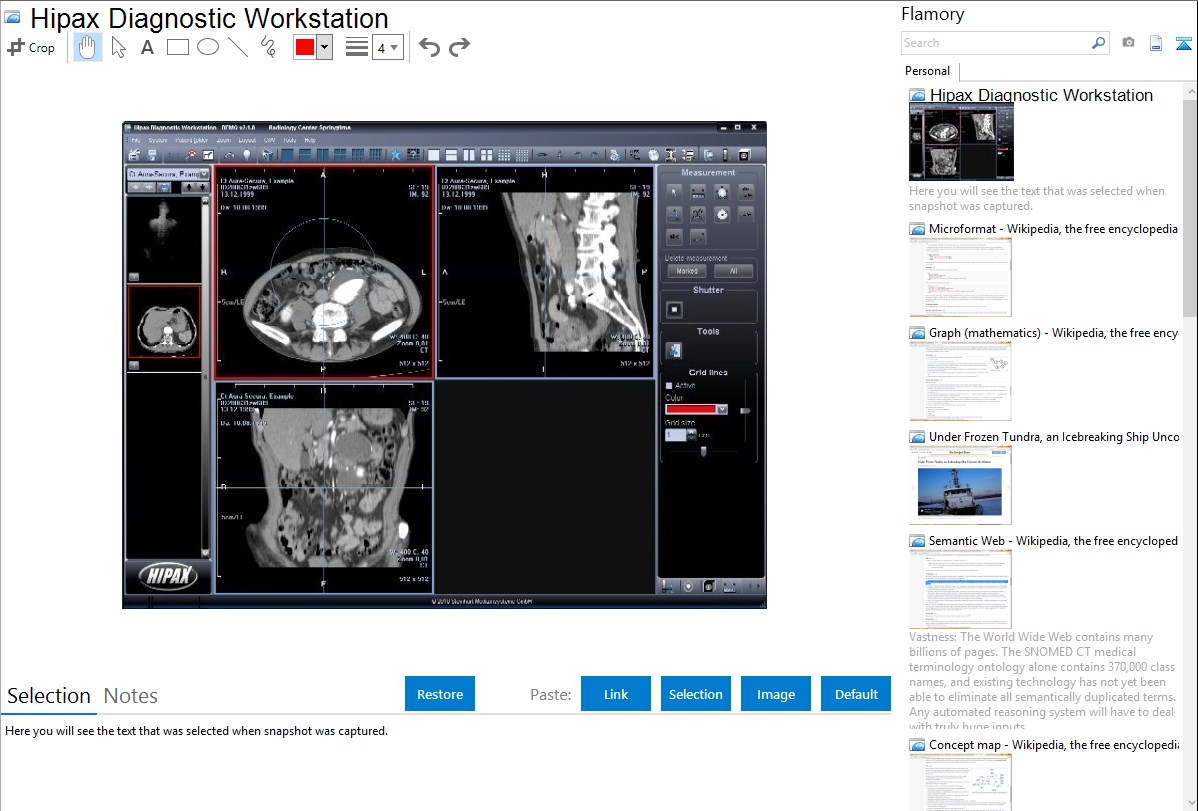Image resolution: width=1198 pixels, height=811 pixels.
Task: Open the Graph (mathematics) snapshot thumbnail
Action: (960, 381)
